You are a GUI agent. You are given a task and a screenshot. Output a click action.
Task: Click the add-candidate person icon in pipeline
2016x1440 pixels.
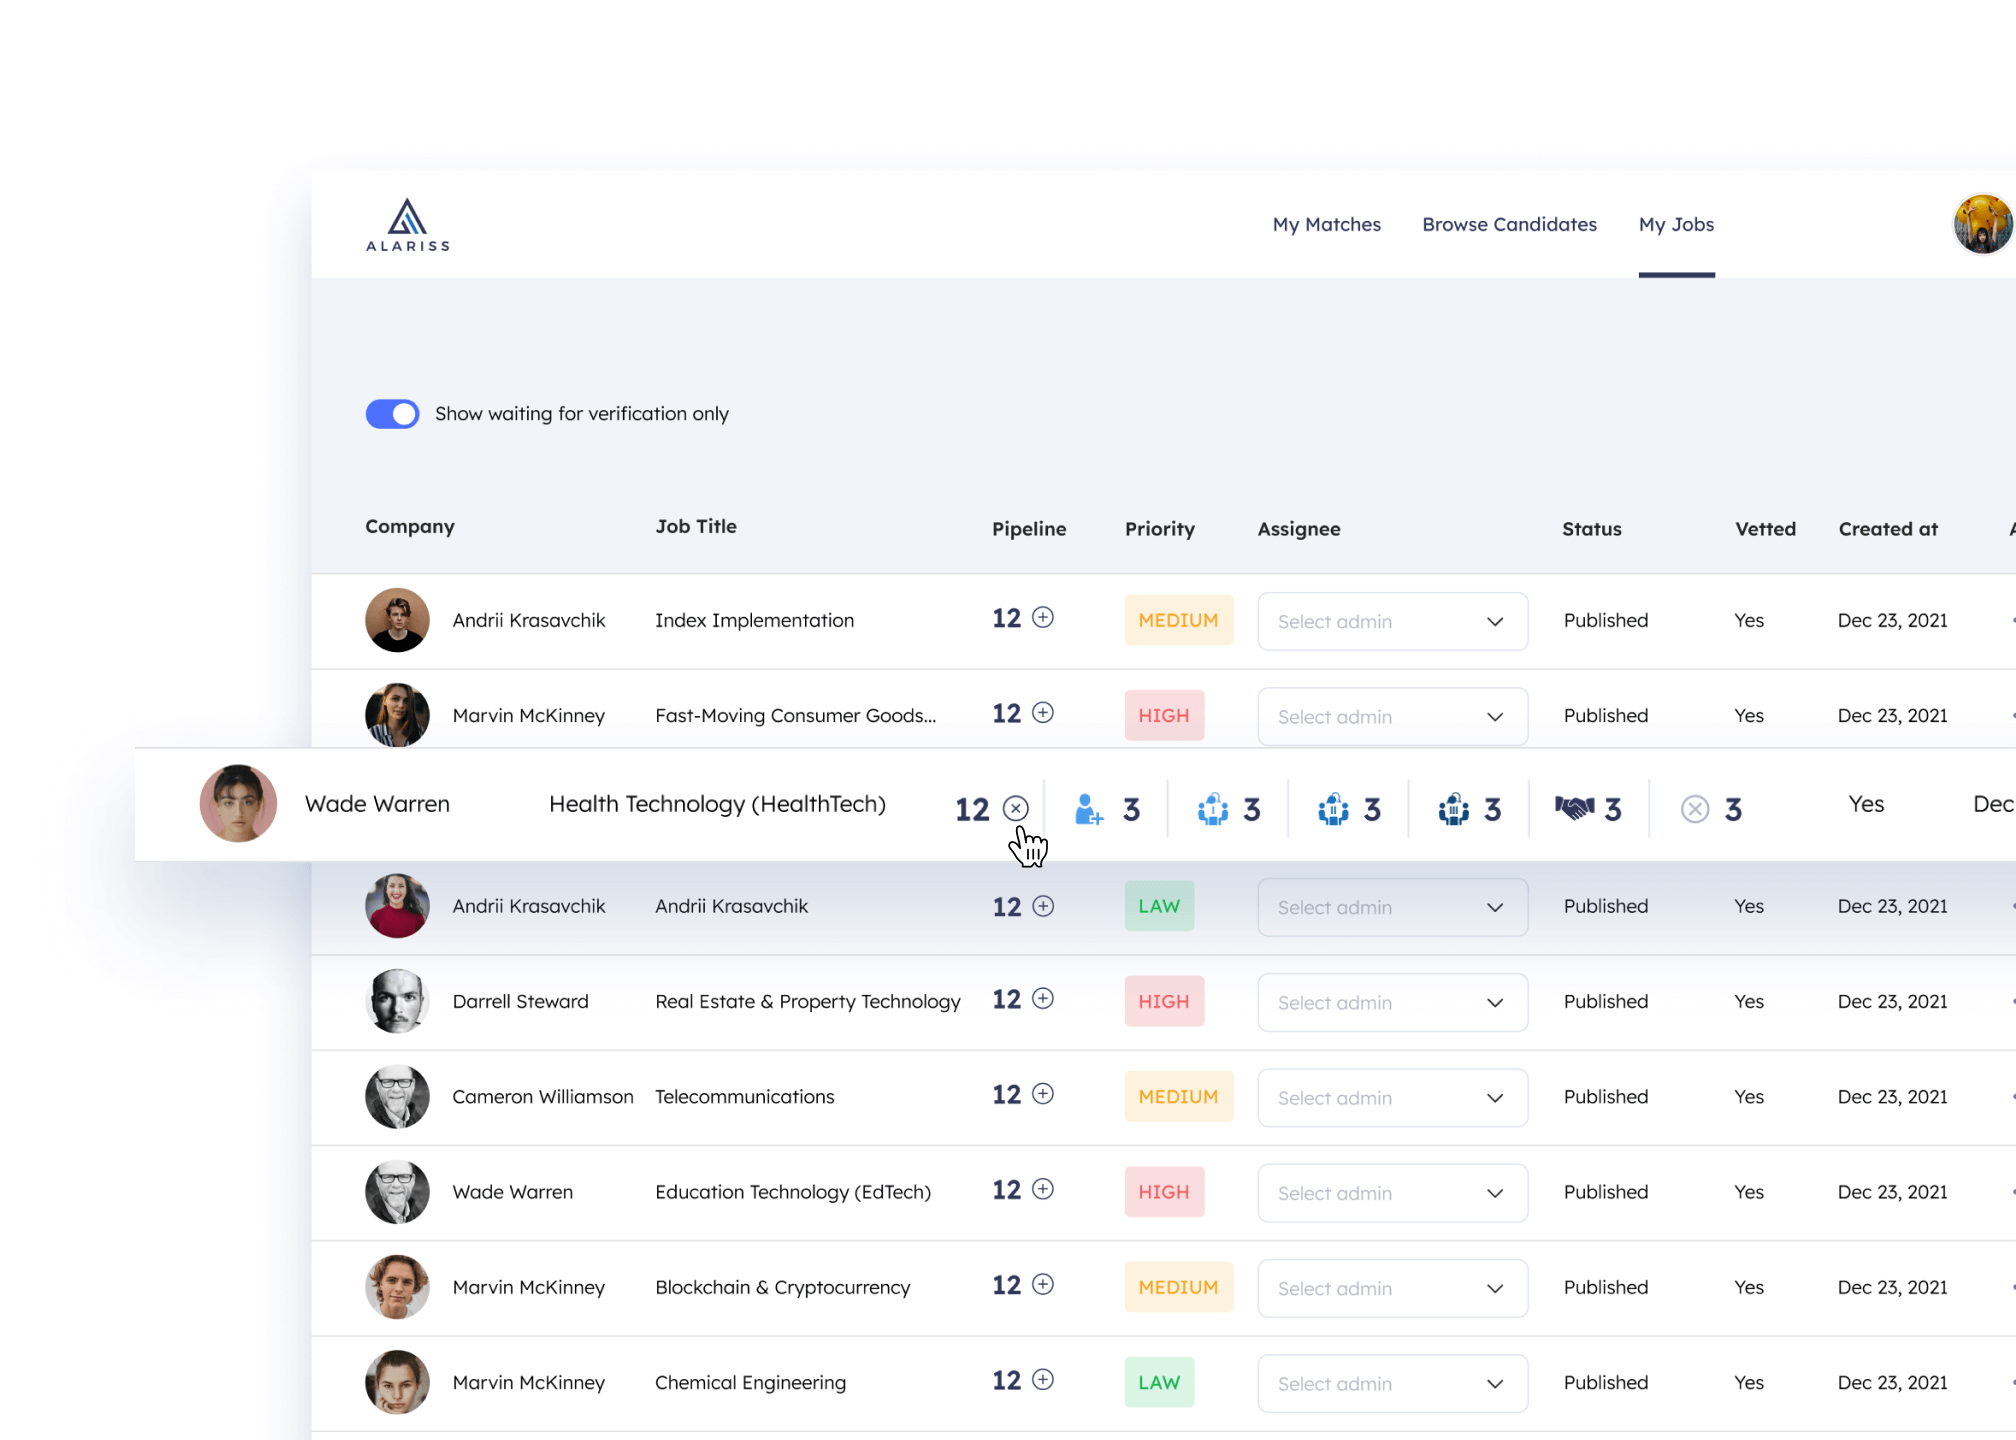1088,809
